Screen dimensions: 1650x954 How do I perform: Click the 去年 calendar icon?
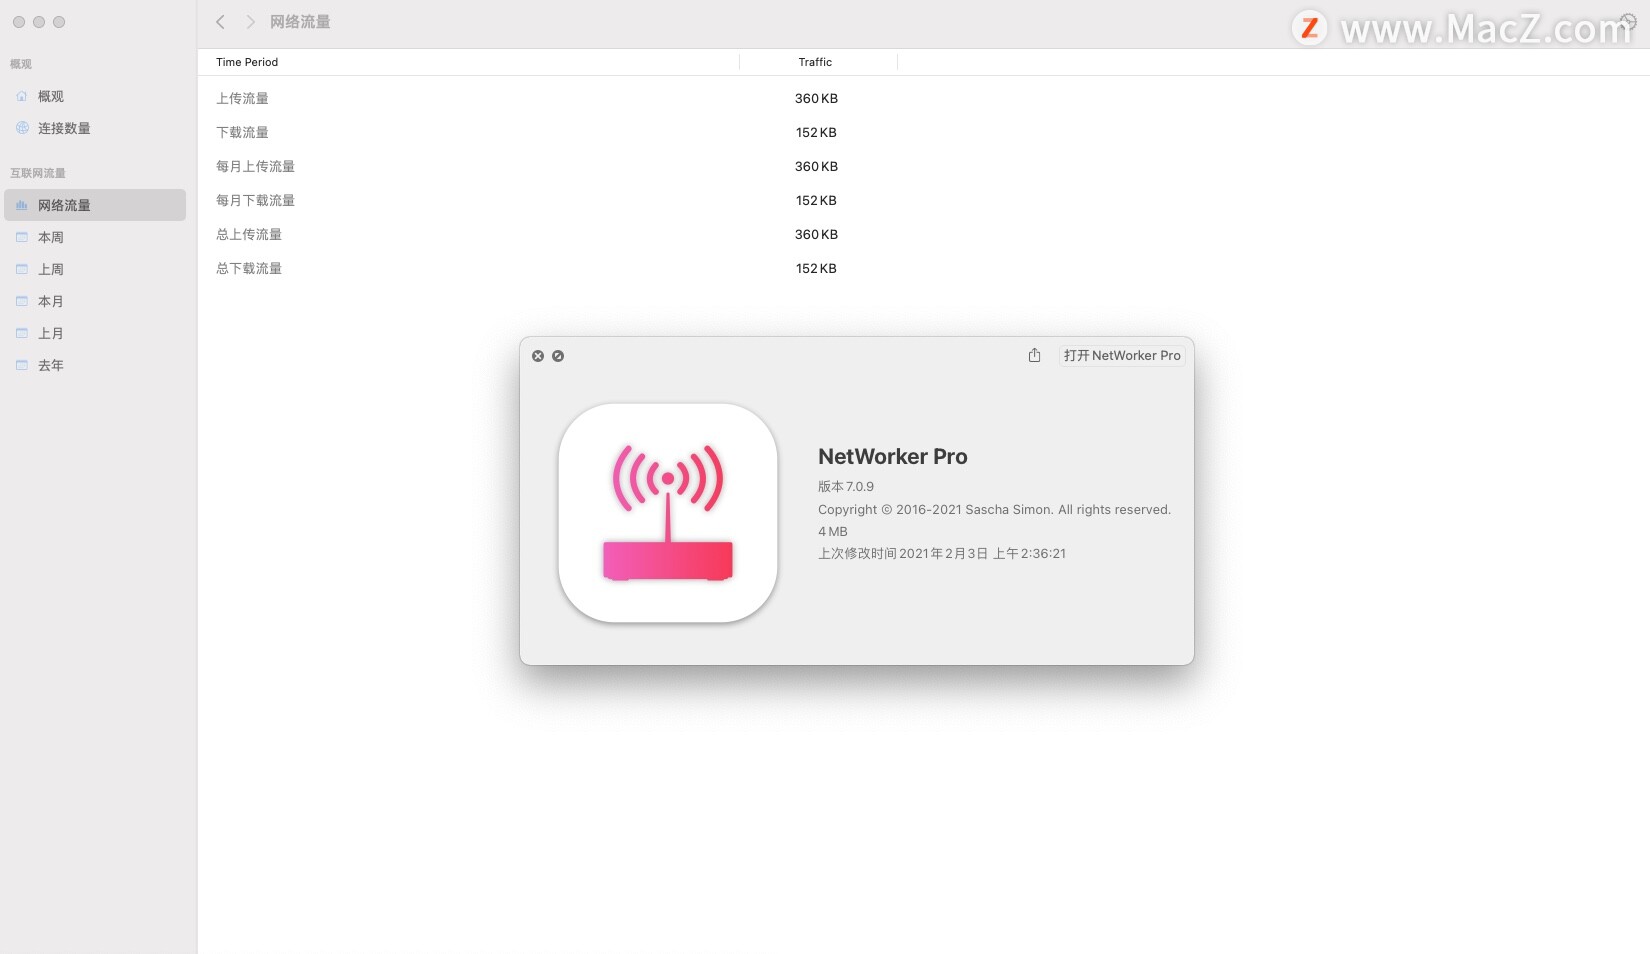coord(22,365)
